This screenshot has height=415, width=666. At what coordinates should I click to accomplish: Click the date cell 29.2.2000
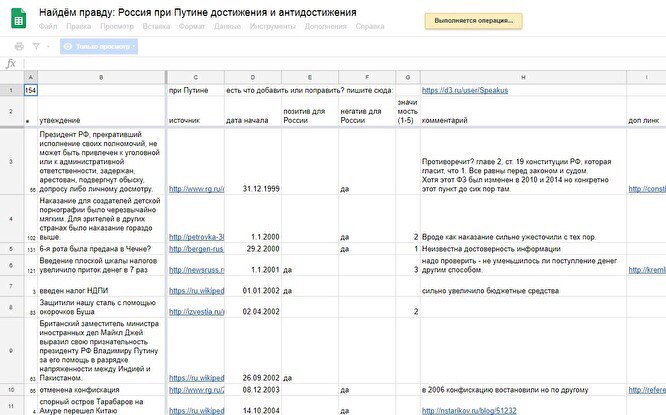coord(253,248)
